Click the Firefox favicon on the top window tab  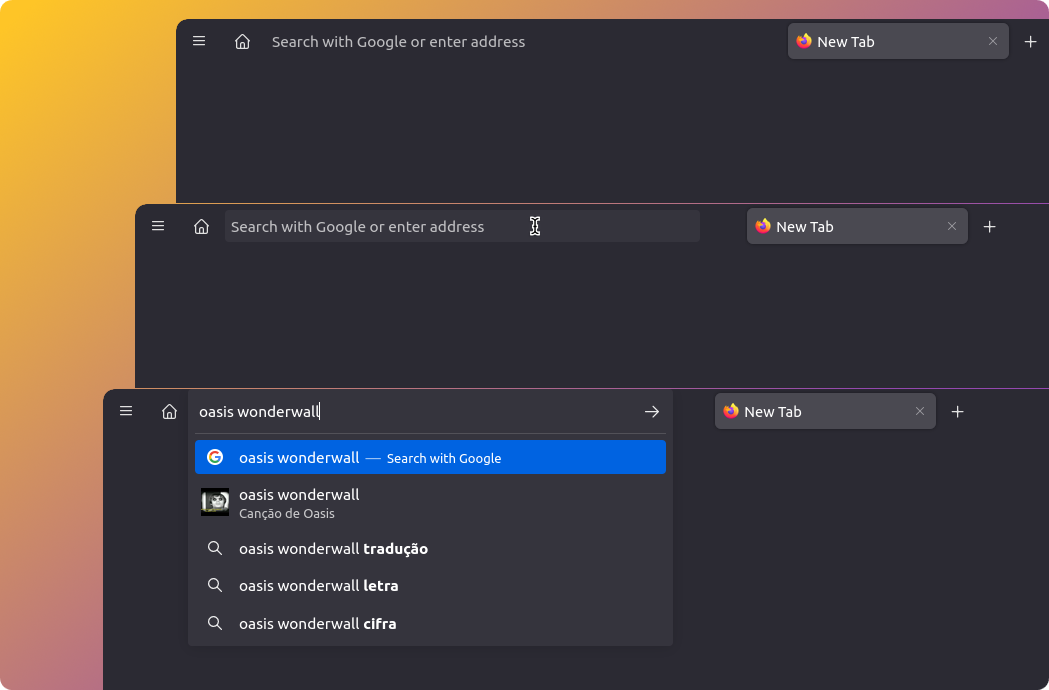[803, 41]
